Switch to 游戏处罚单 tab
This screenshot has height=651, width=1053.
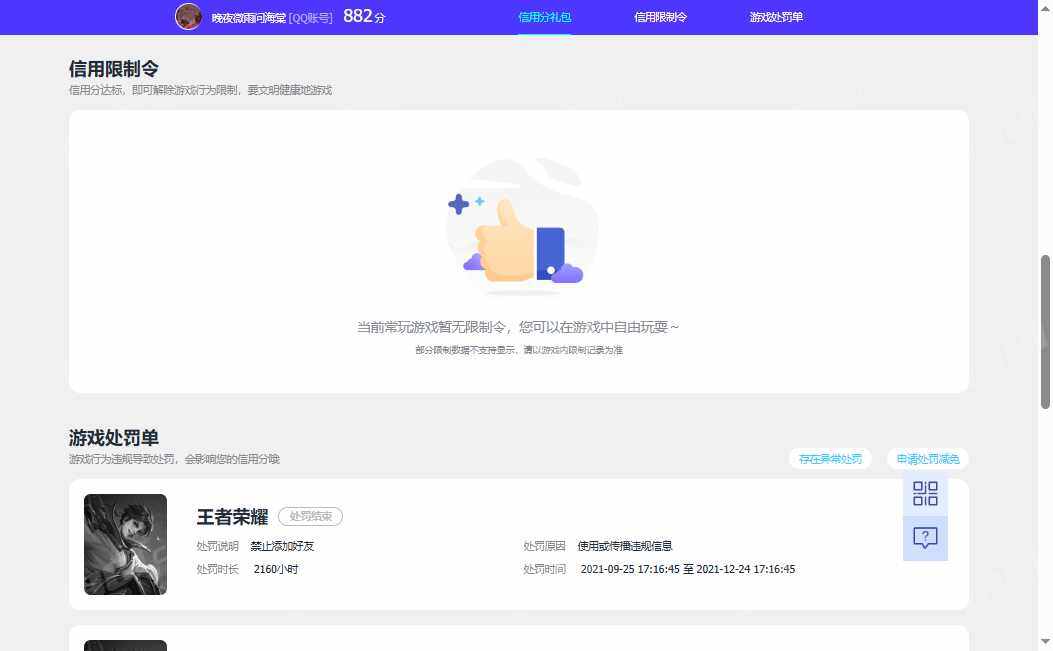(776, 17)
